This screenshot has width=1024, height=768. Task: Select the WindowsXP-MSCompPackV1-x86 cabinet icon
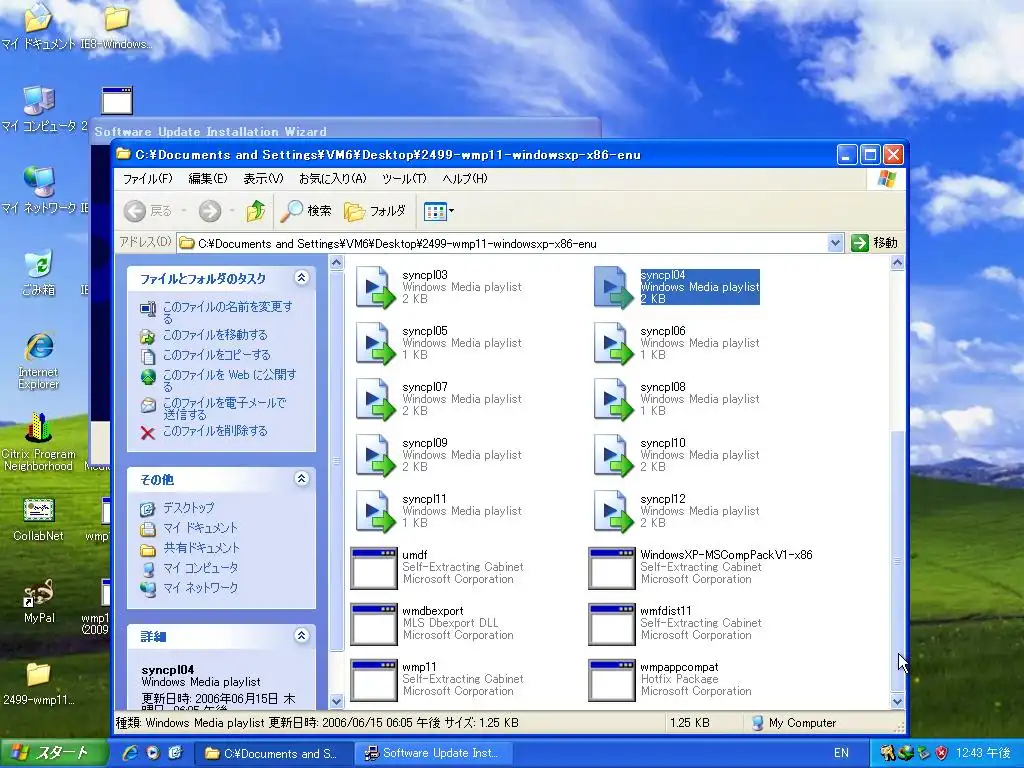point(611,568)
